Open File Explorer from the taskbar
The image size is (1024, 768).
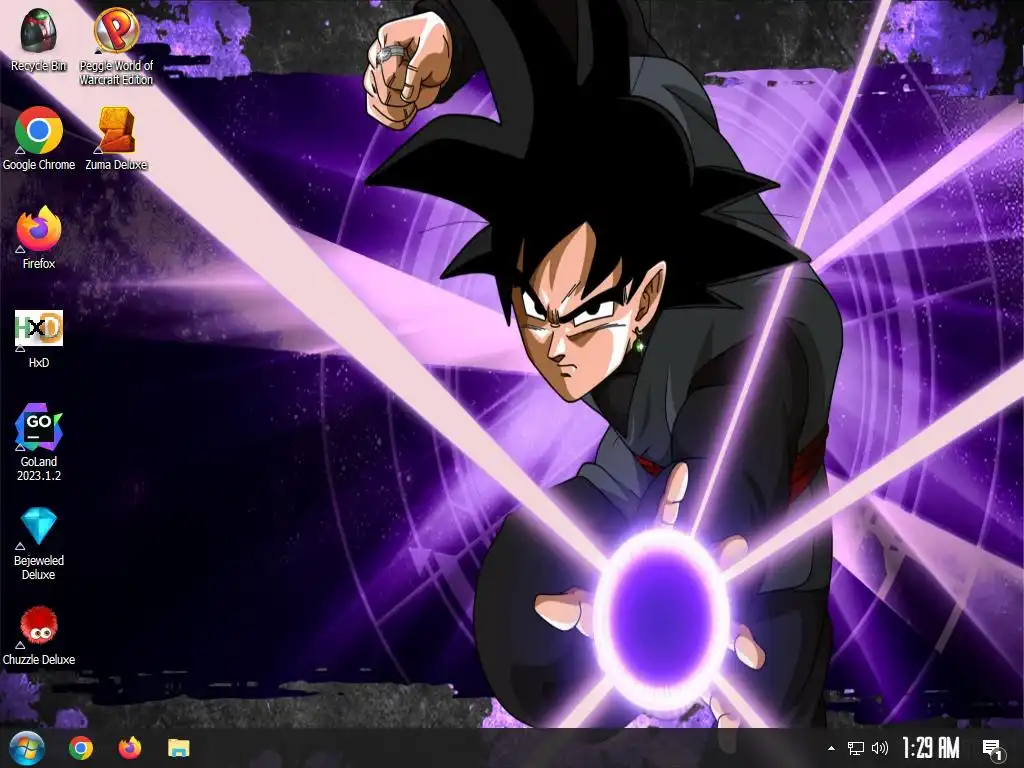(x=178, y=748)
